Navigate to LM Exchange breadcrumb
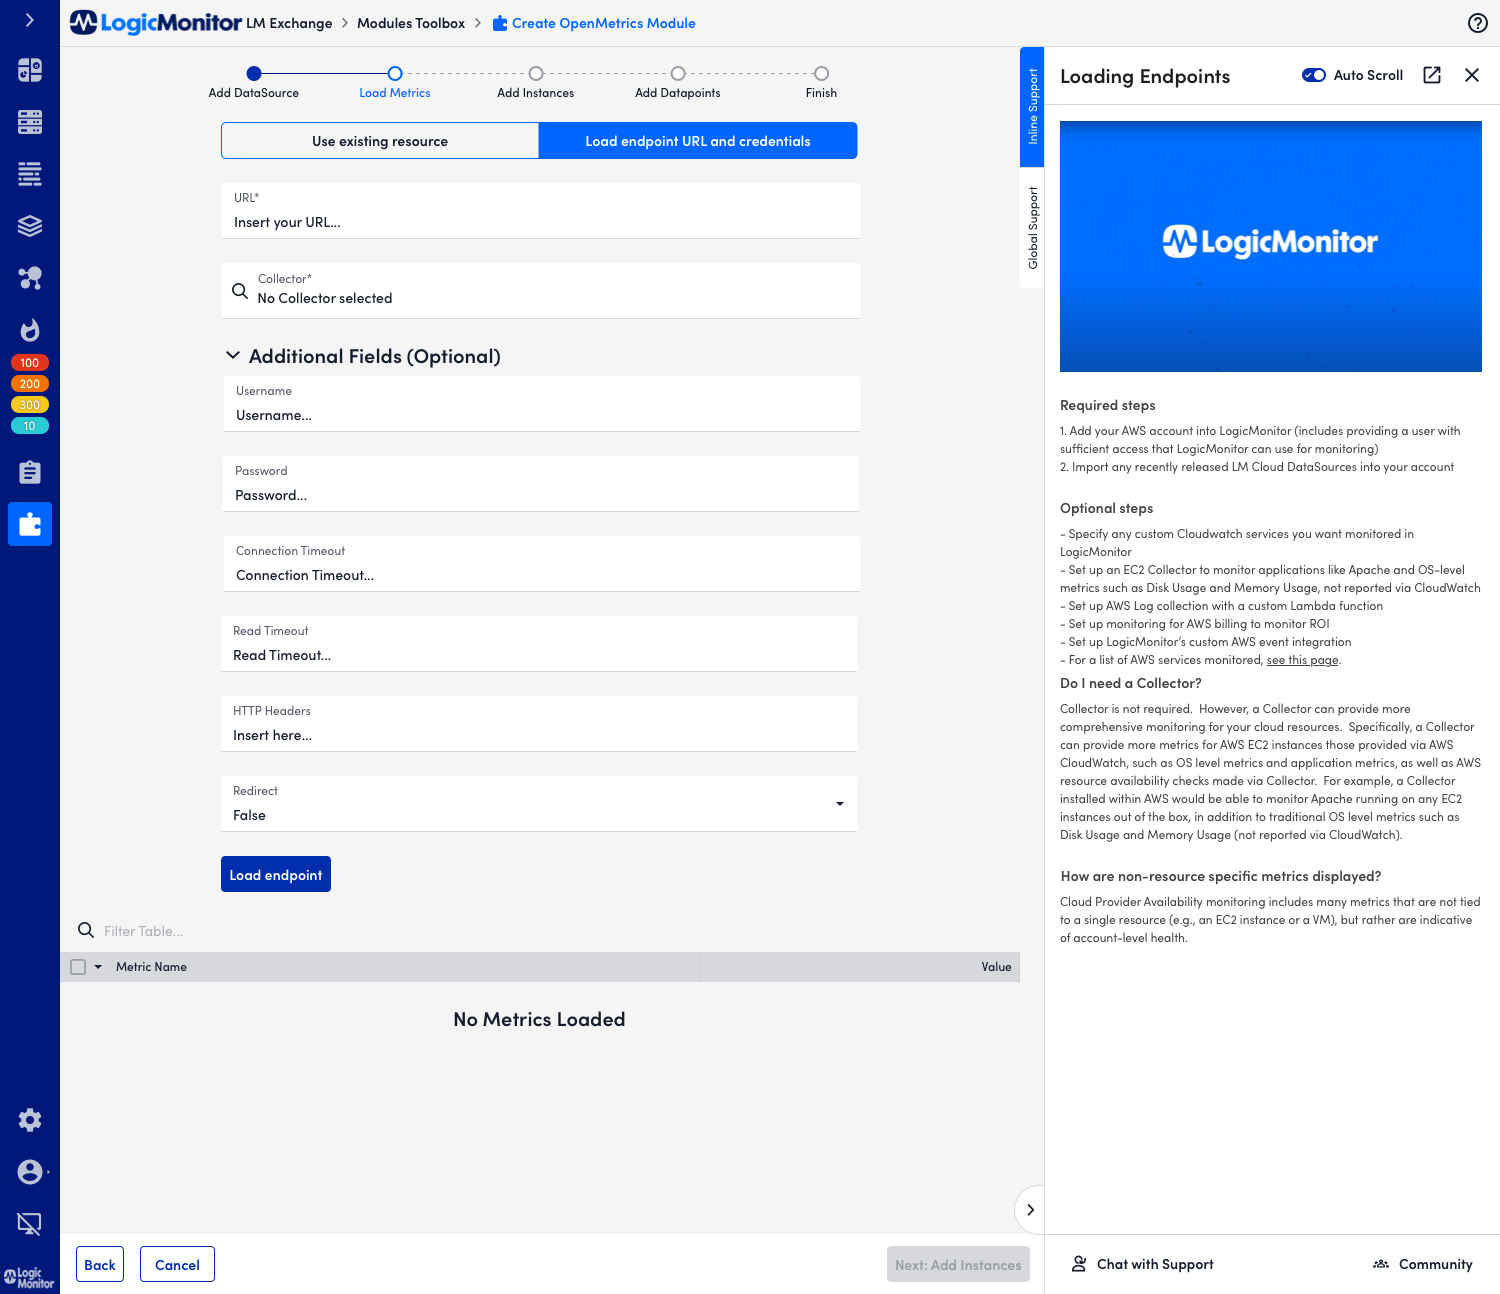Image resolution: width=1500 pixels, height=1294 pixels. point(289,23)
